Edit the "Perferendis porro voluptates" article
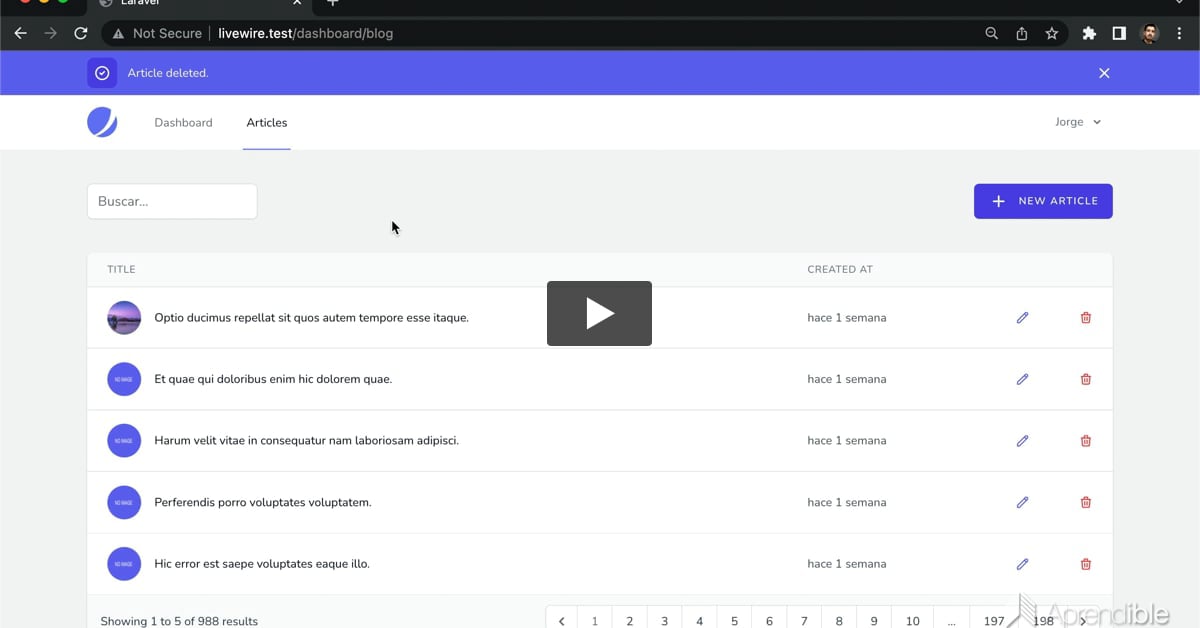The width and height of the screenshot is (1200, 628). [x=1022, y=502]
